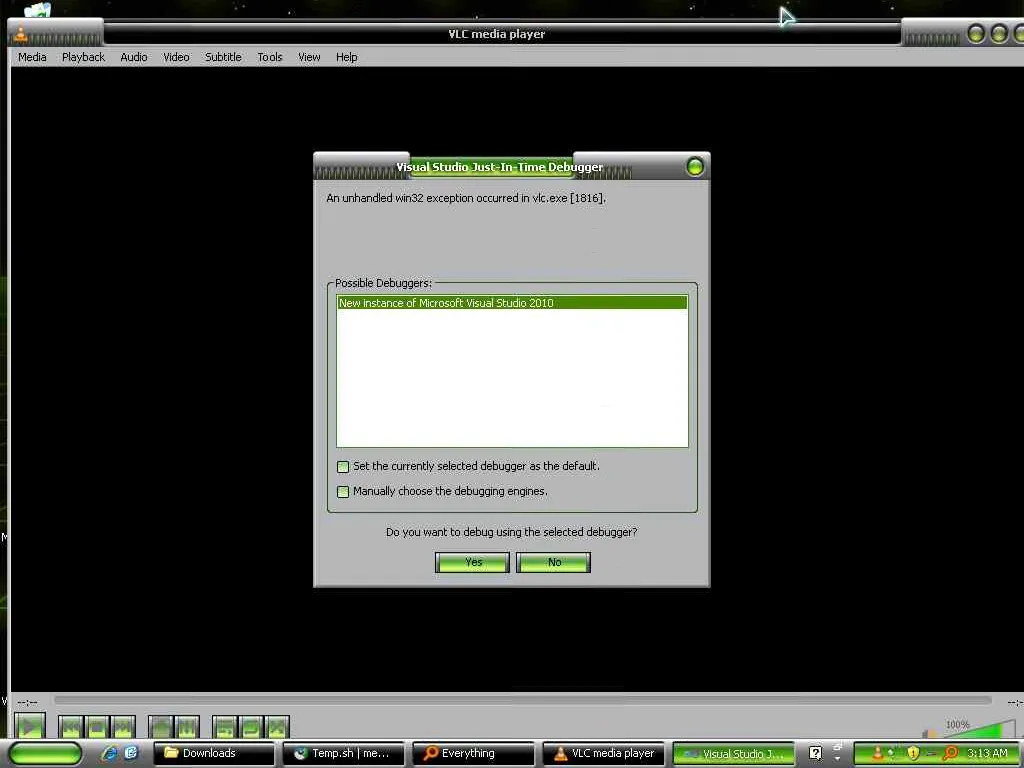
Task: Open the Help menu
Action: [x=347, y=57]
